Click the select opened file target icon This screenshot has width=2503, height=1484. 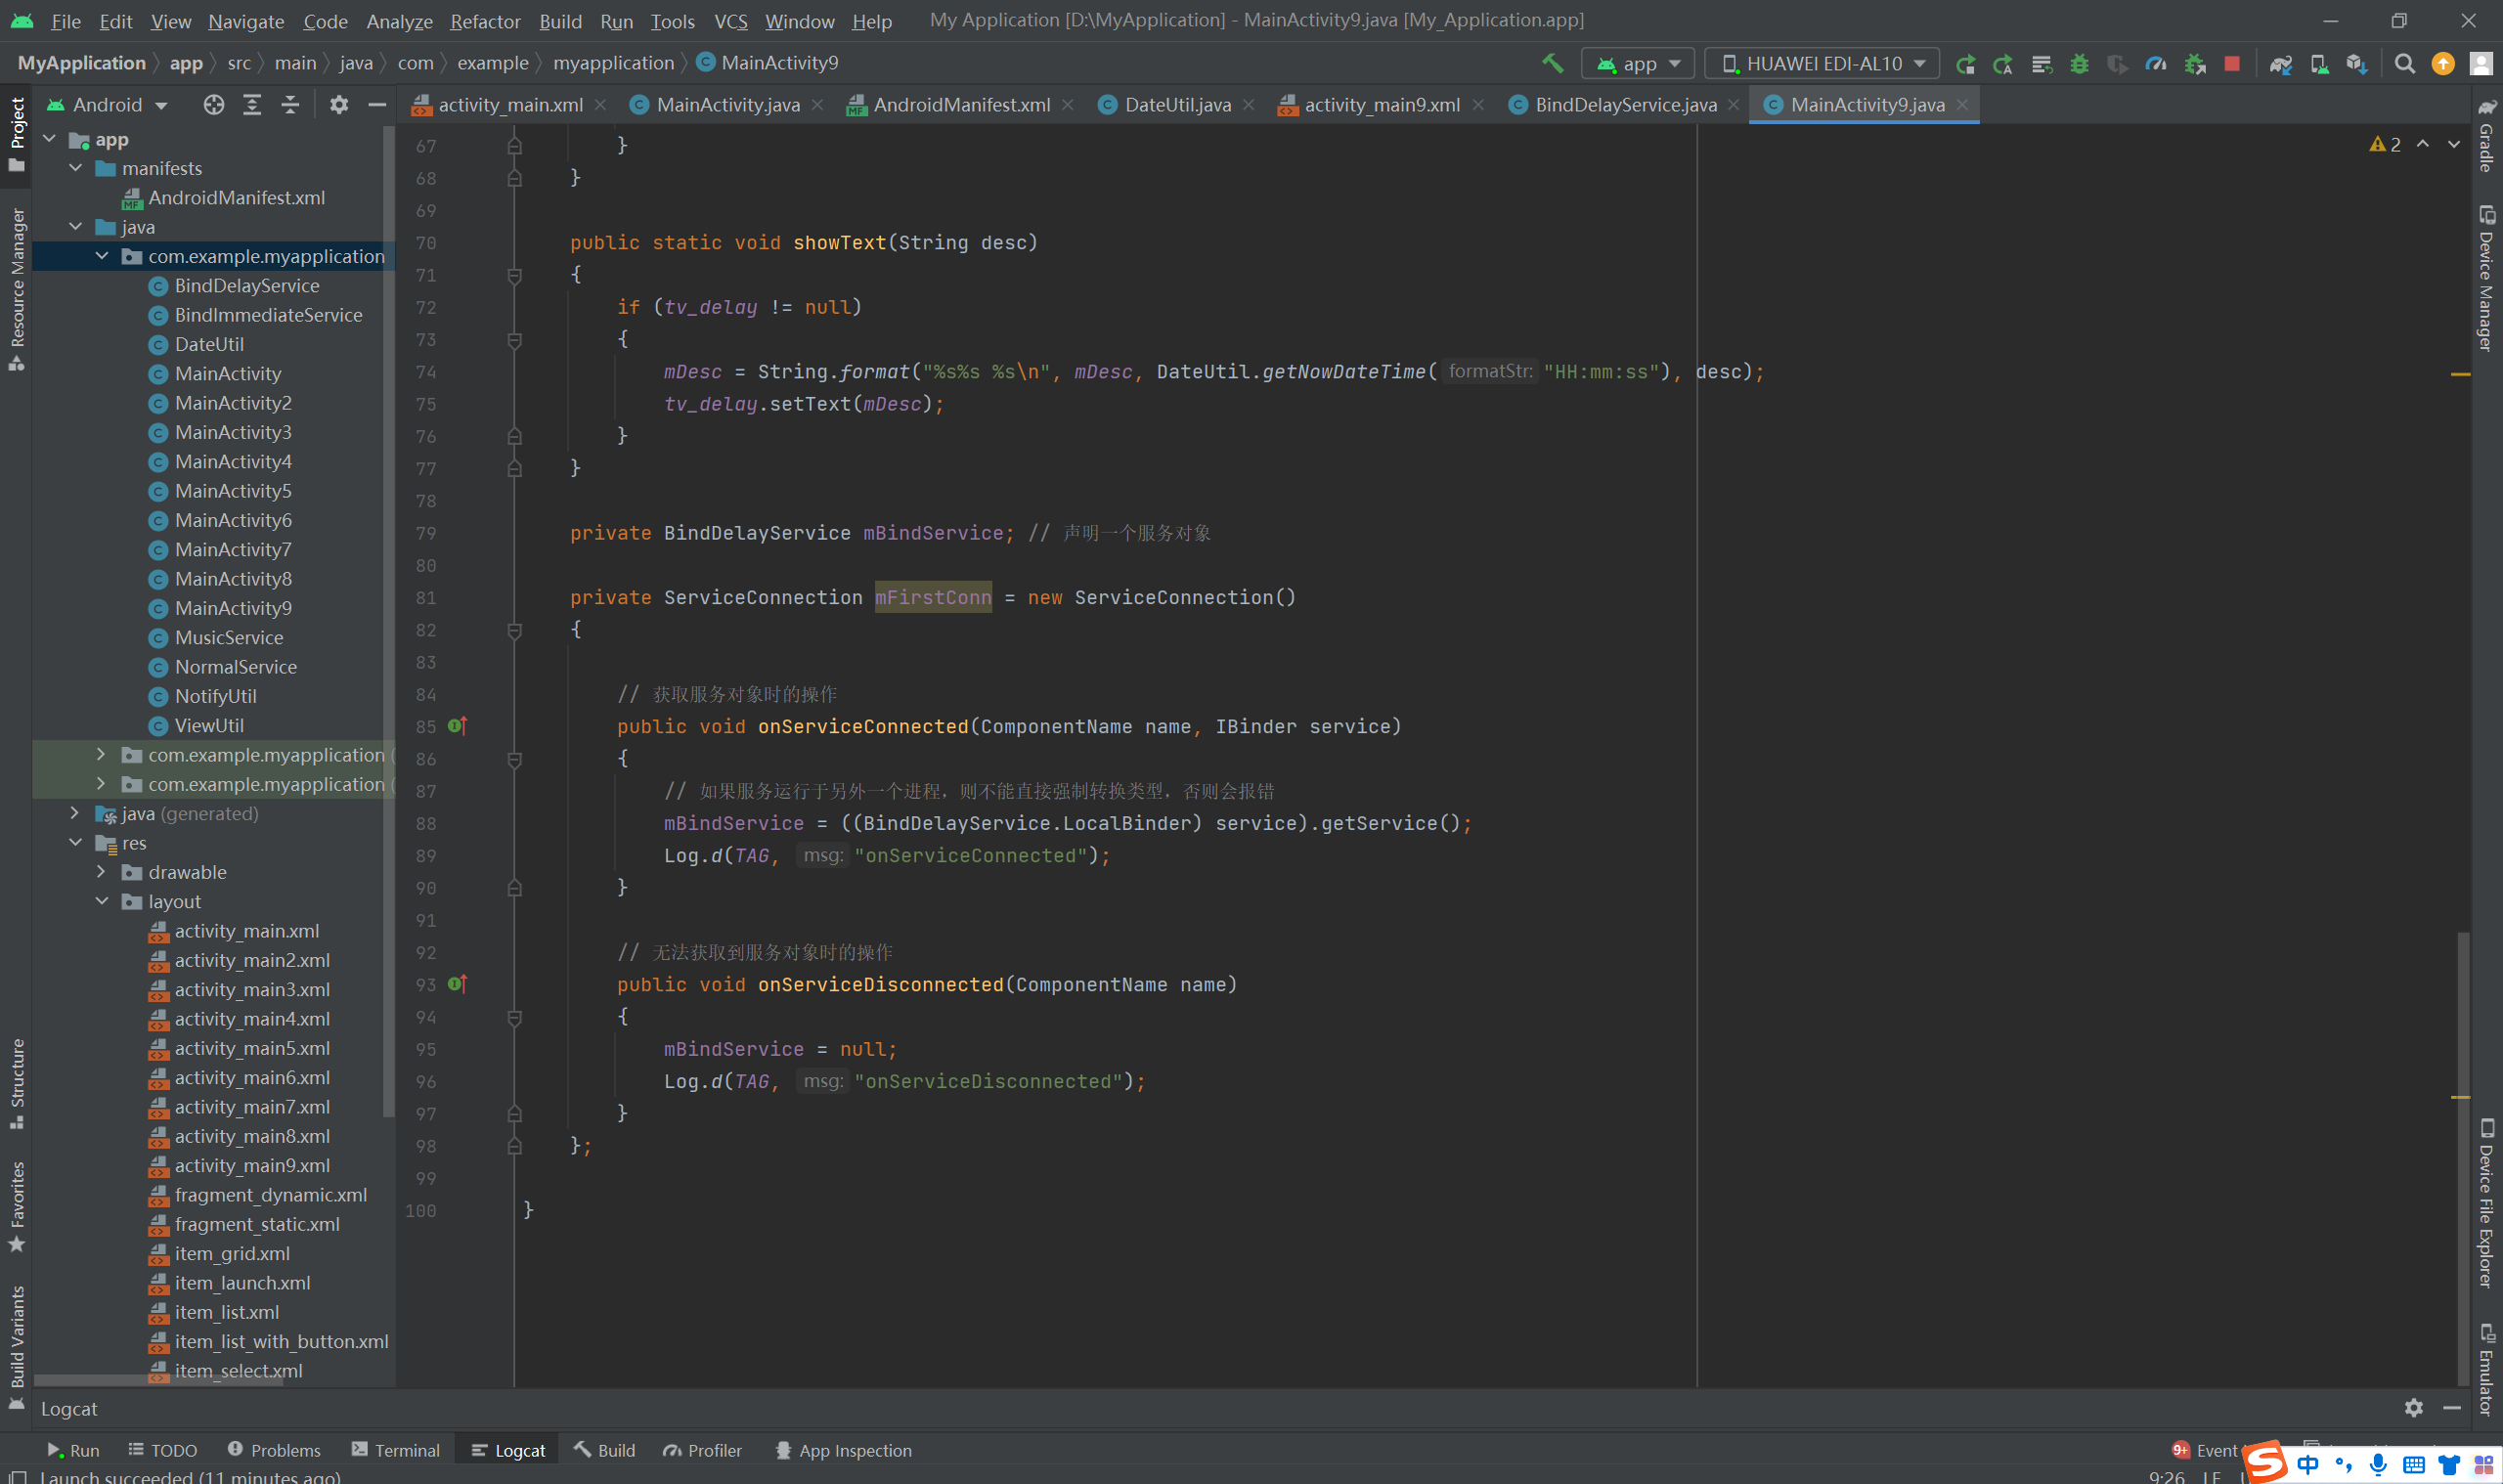pos(213,104)
